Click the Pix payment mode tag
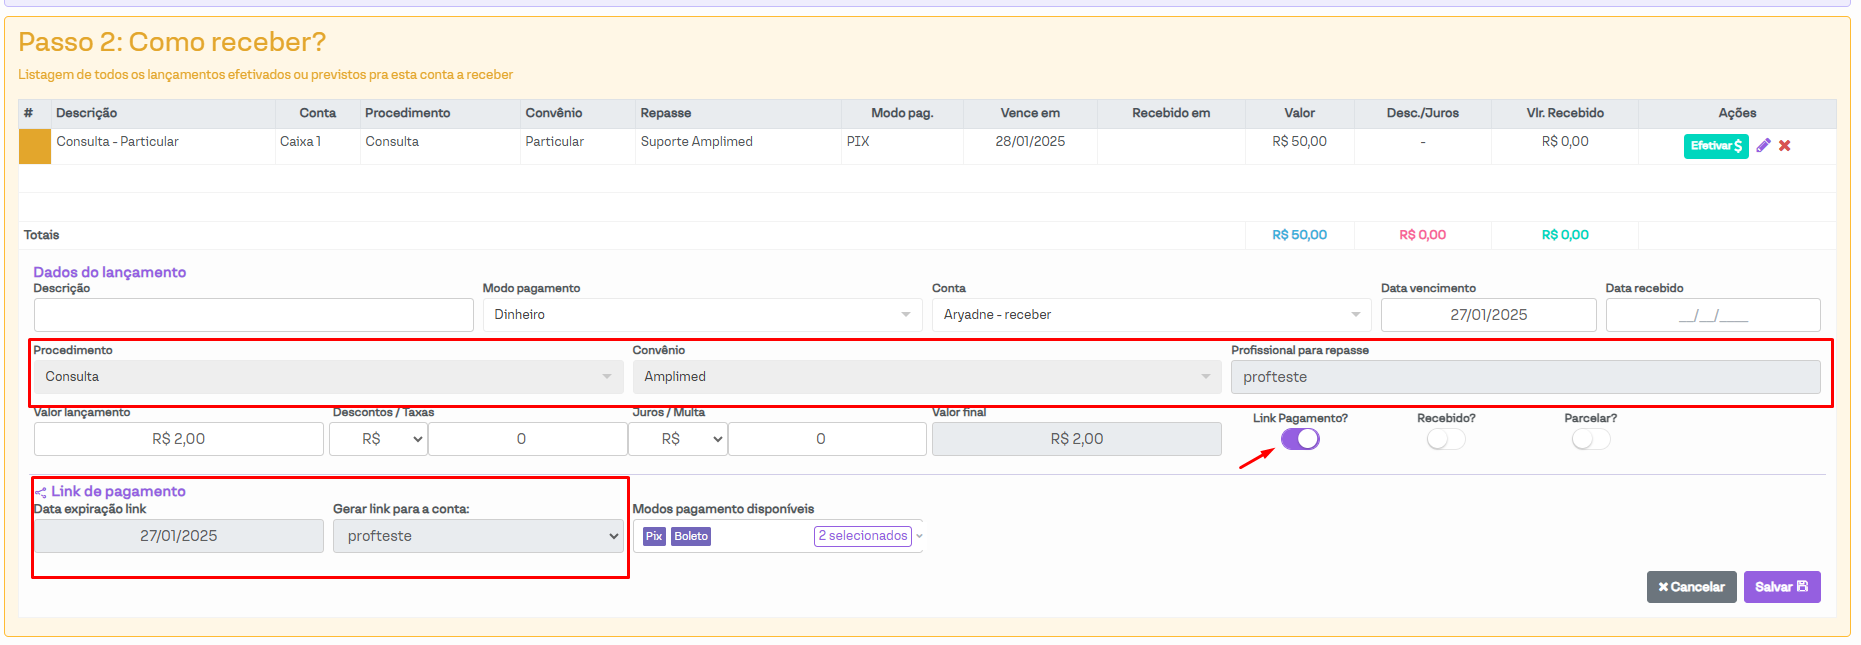 (654, 536)
